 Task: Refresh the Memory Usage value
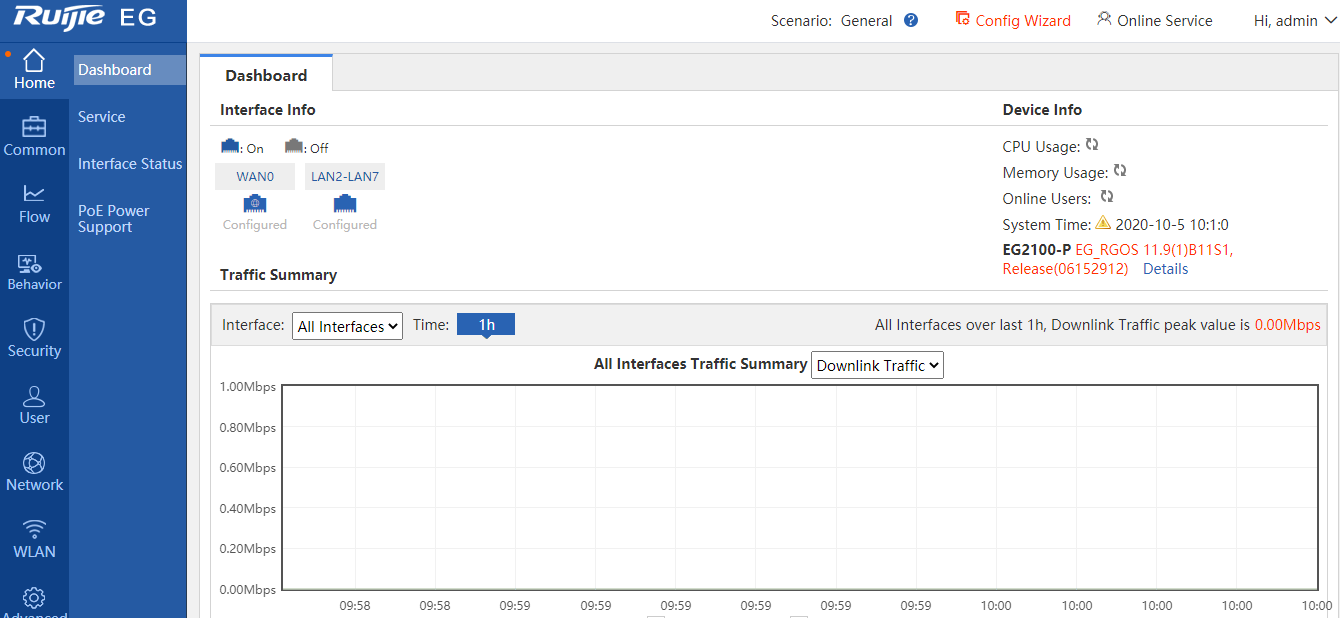(1120, 171)
